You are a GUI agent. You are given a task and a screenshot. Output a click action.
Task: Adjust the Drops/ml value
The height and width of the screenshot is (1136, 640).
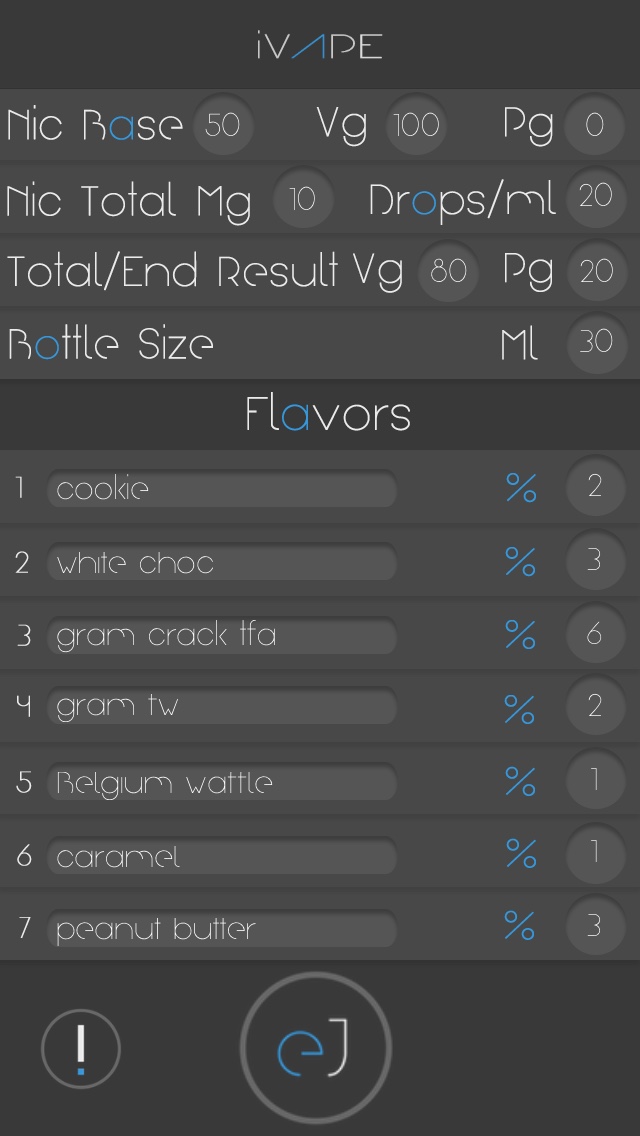coord(595,196)
